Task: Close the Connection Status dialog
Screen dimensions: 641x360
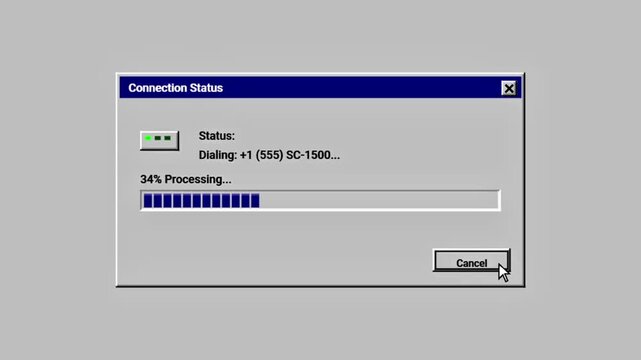Action: pyautogui.click(x=509, y=88)
